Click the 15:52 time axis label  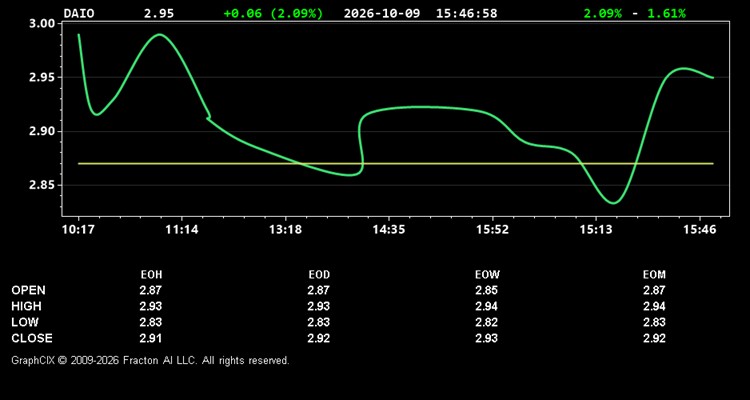click(x=493, y=230)
